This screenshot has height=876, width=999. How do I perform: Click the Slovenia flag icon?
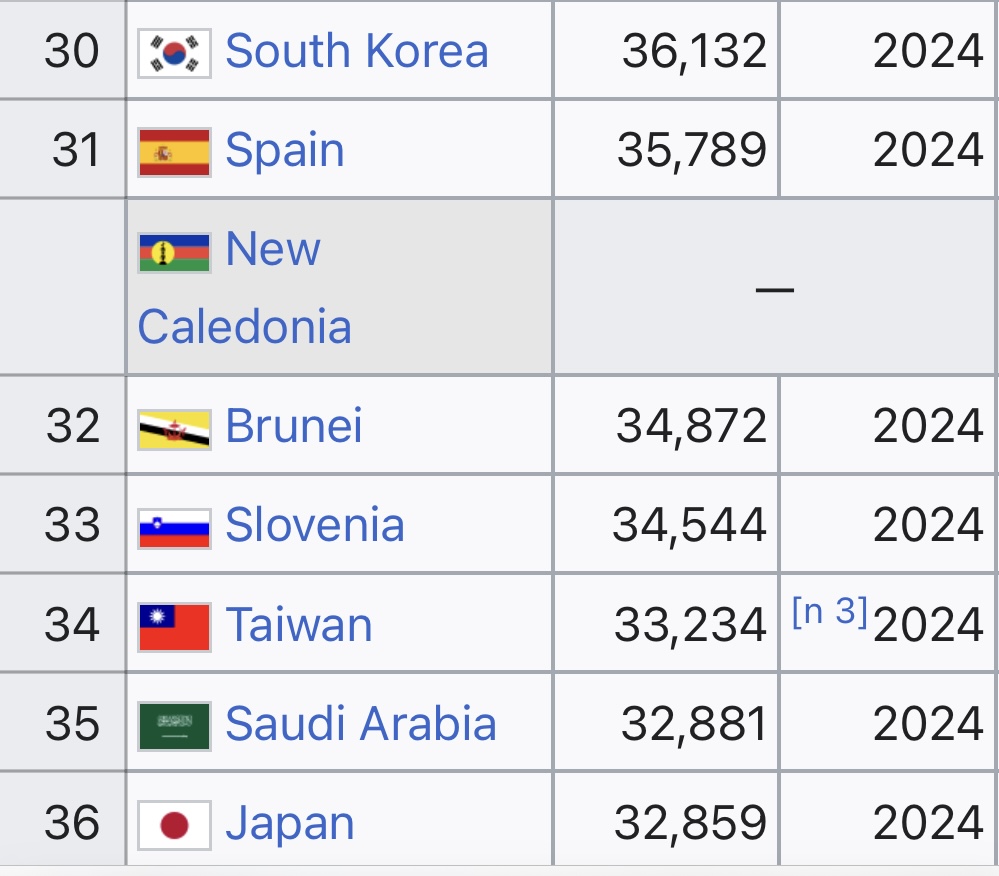pyautogui.click(x=174, y=526)
